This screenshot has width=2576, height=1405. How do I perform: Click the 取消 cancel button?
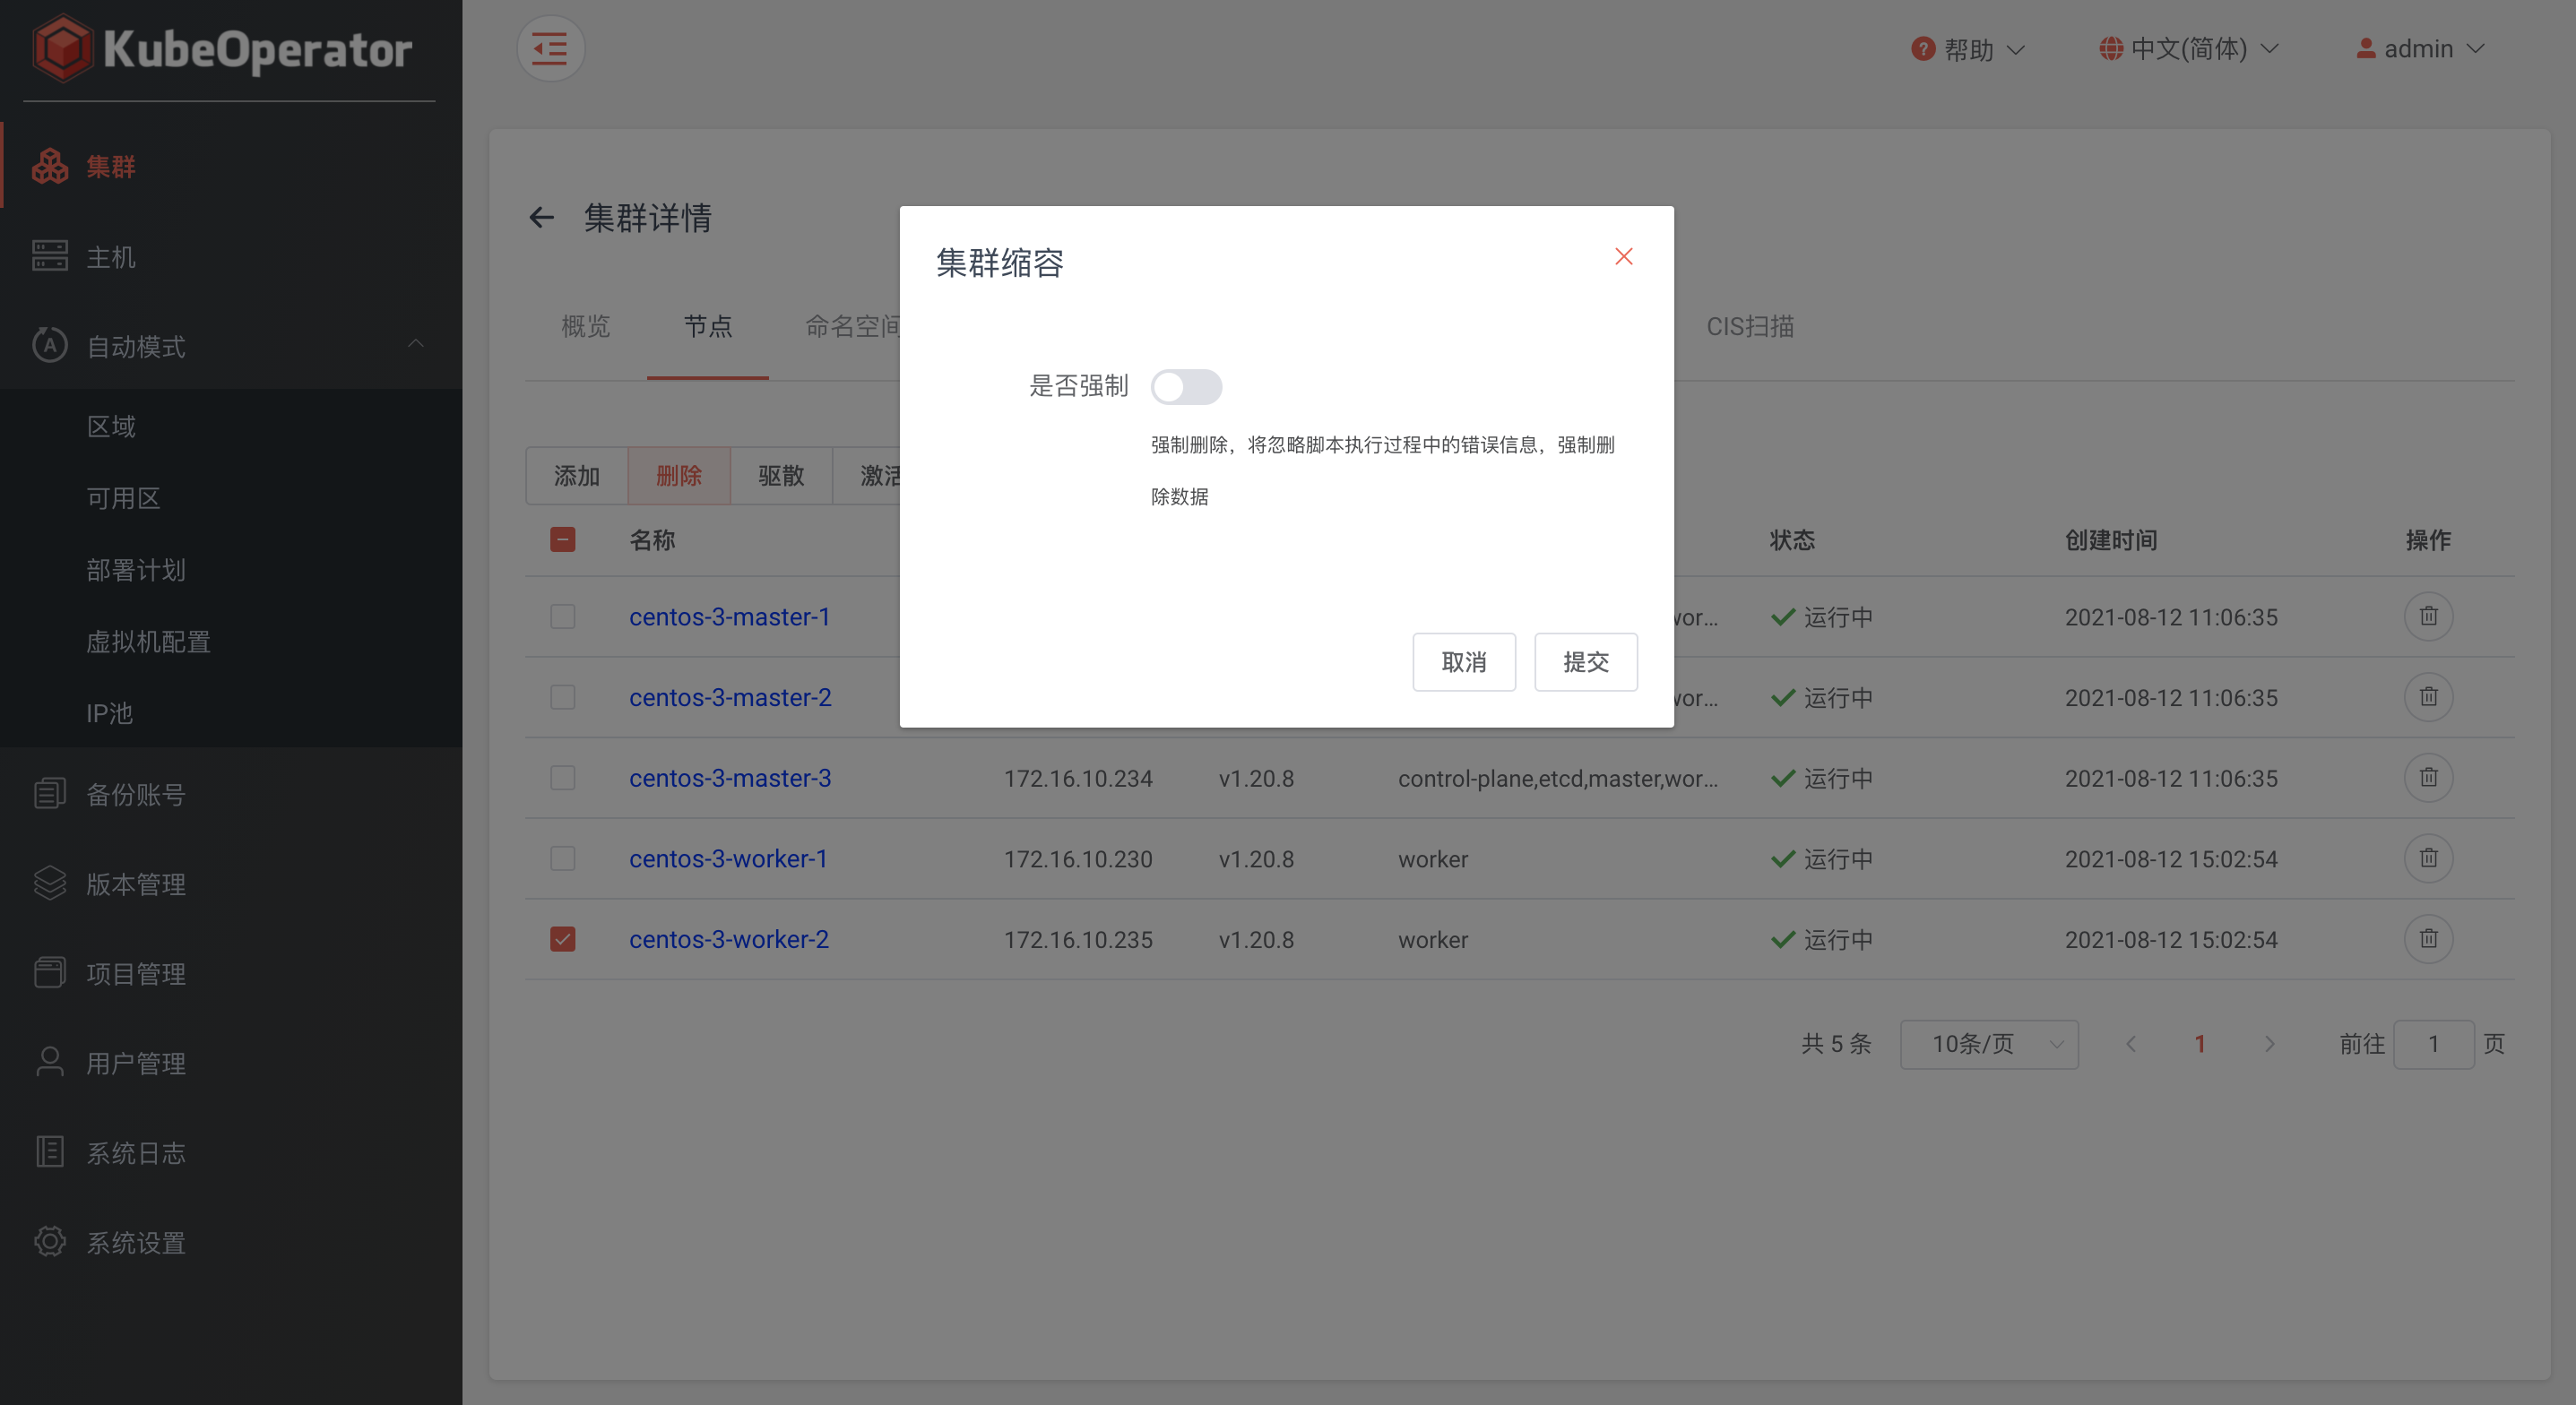point(1463,661)
